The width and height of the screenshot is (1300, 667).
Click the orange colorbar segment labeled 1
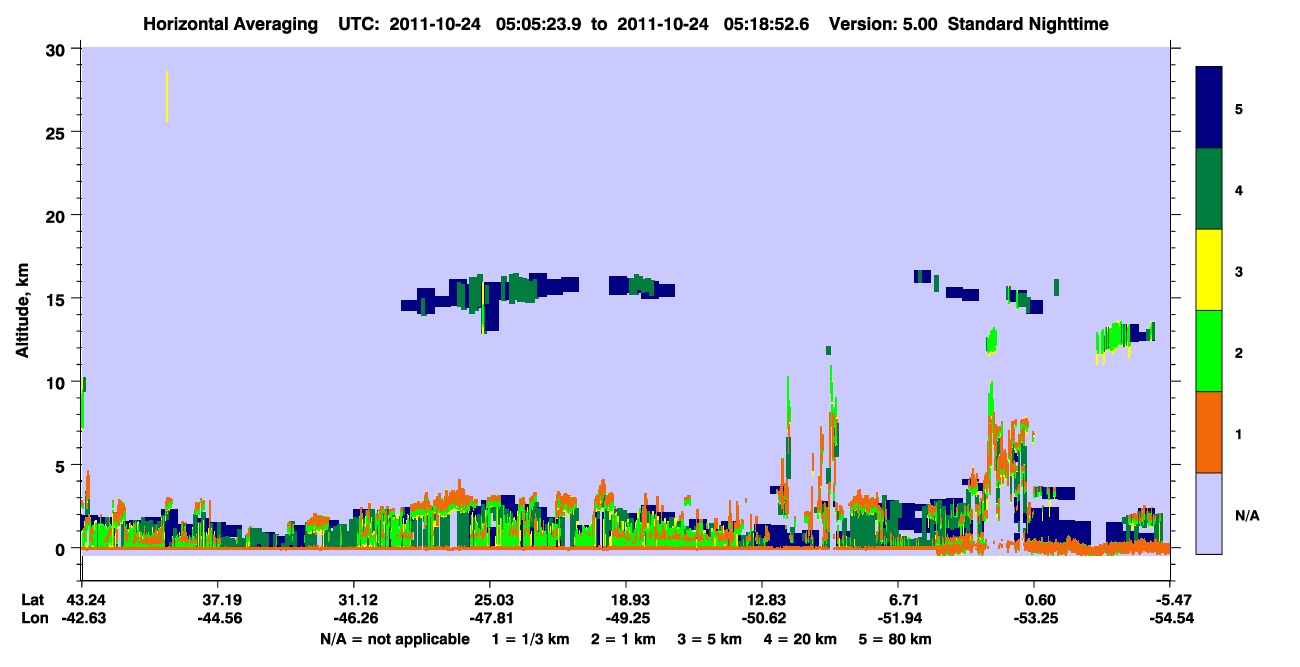(1209, 432)
